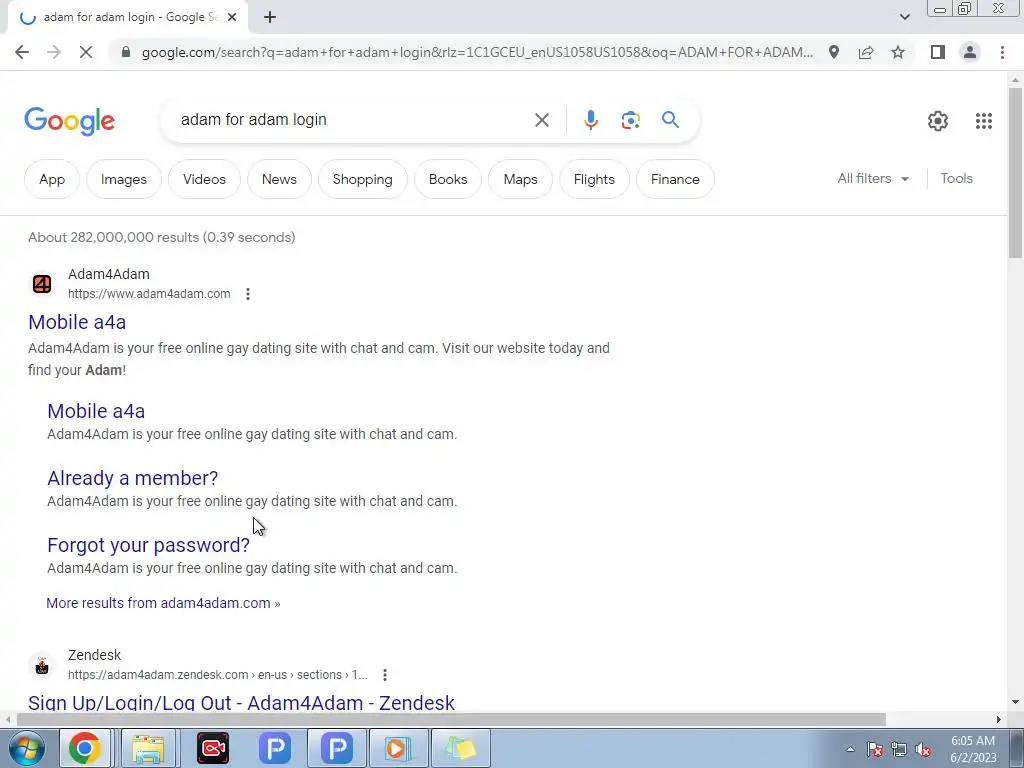Bookmark this page with star icon

[898, 52]
